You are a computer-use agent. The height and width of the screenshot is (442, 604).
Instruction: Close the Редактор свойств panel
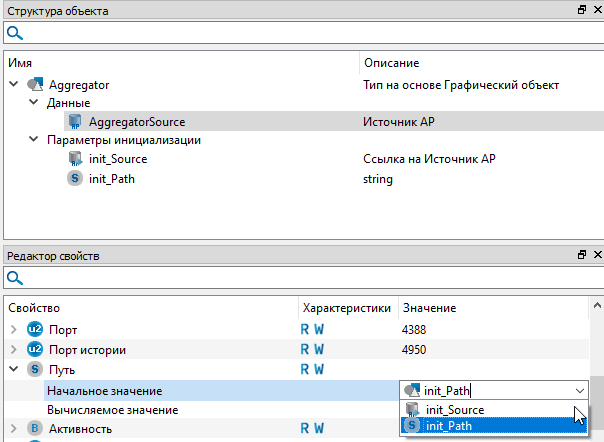pos(596,256)
